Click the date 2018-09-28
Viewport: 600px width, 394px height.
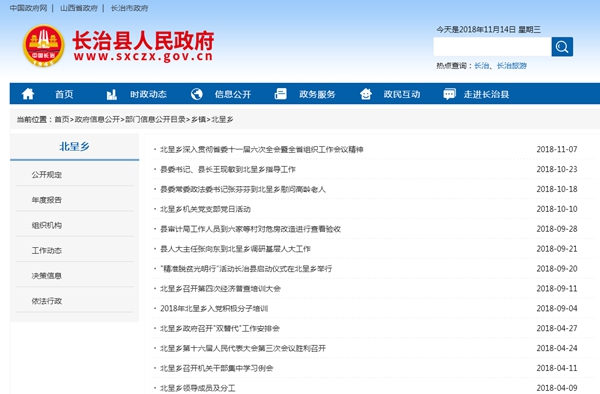(557, 229)
